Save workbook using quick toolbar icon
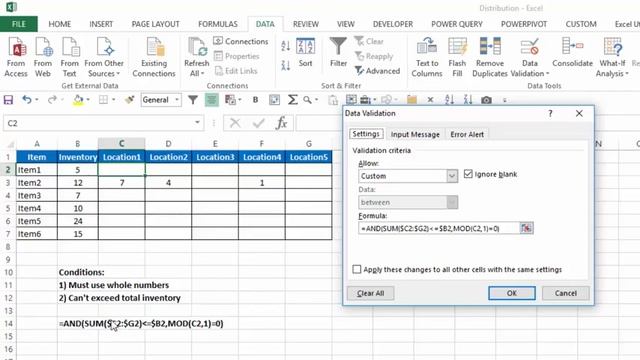 (8, 100)
